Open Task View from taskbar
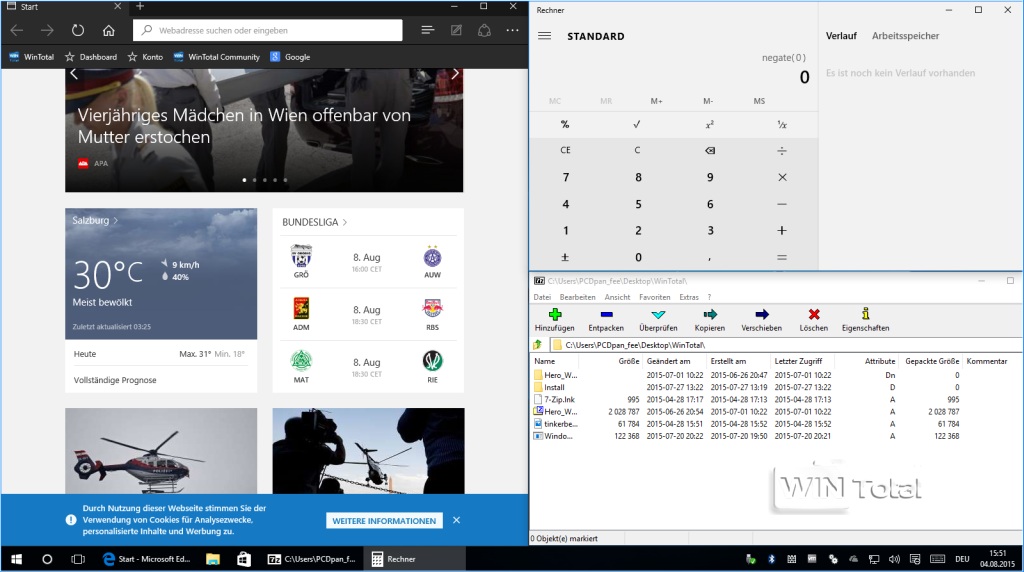This screenshot has height=572, width=1024. pos(78,559)
